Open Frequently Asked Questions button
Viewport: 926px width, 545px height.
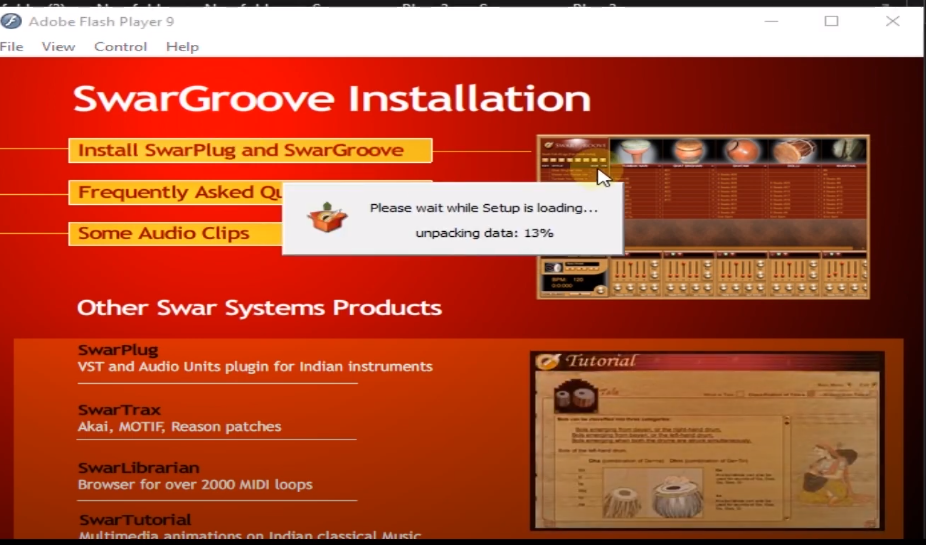coord(175,192)
